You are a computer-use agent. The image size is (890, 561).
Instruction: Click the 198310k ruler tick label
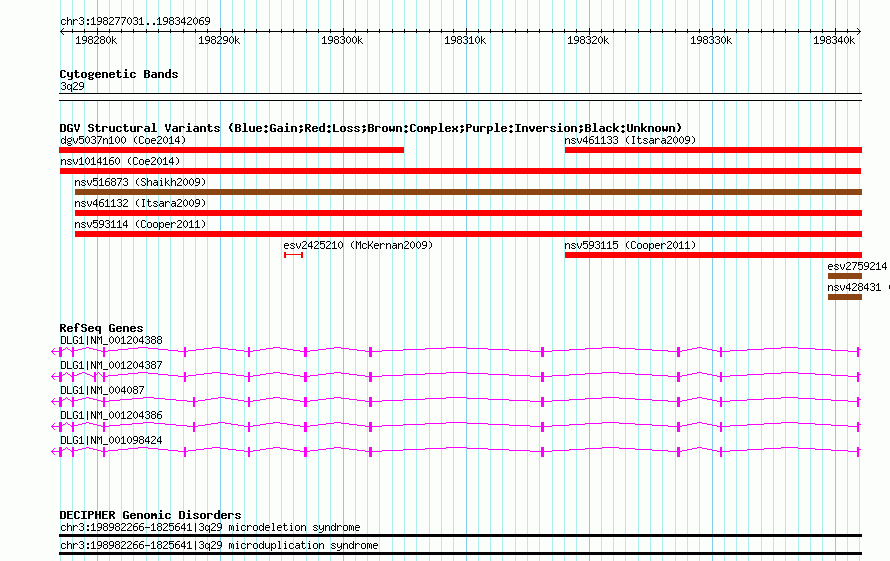point(465,40)
